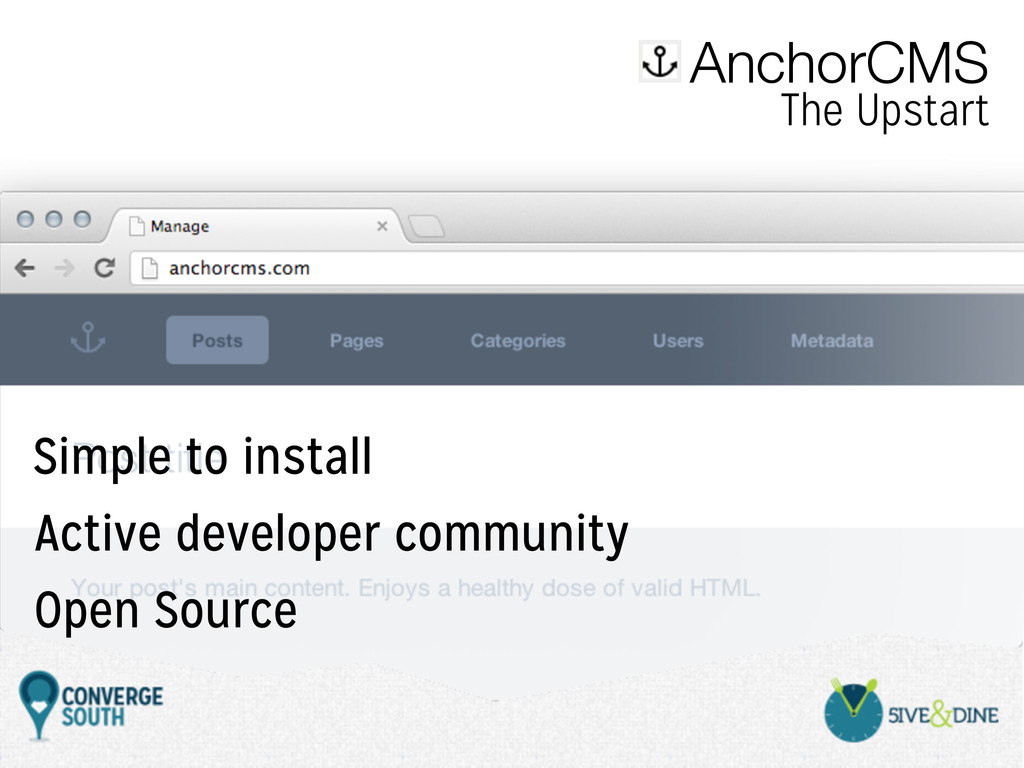Click the post main content text area
Screen dimensions: 1024x768
[415, 588]
